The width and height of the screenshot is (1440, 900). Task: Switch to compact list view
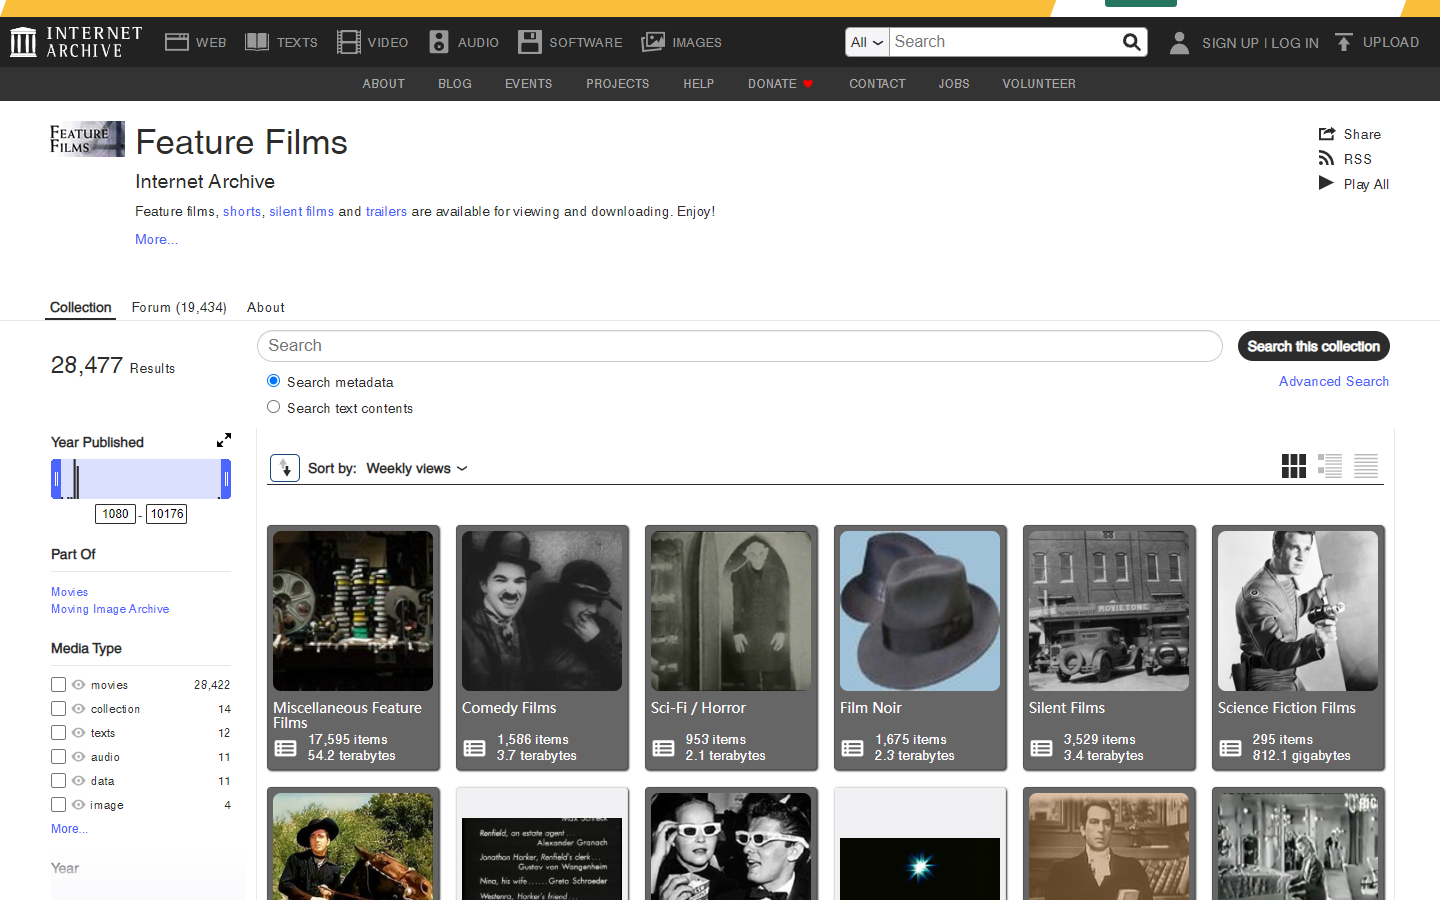[1366, 466]
